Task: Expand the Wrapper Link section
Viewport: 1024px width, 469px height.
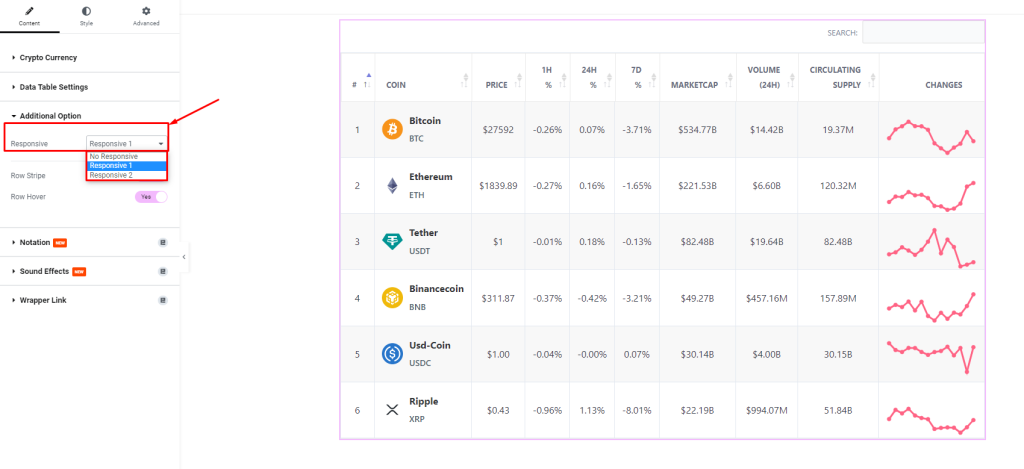Action: click(39, 300)
